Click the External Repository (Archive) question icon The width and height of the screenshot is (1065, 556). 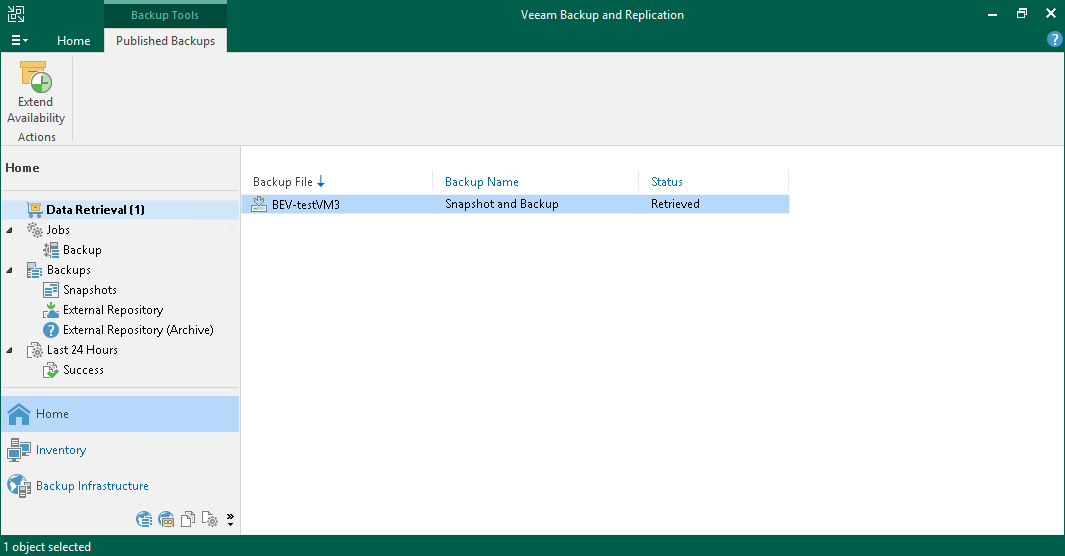(x=51, y=330)
